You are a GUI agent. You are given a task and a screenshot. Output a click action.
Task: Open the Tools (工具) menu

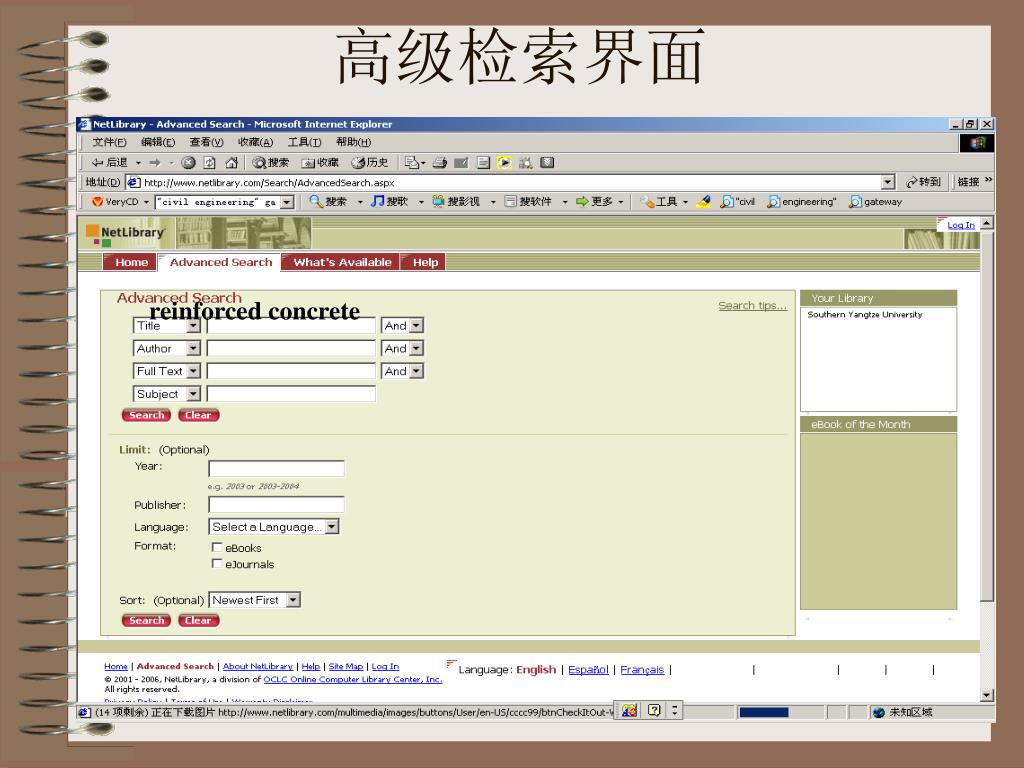tap(304, 142)
